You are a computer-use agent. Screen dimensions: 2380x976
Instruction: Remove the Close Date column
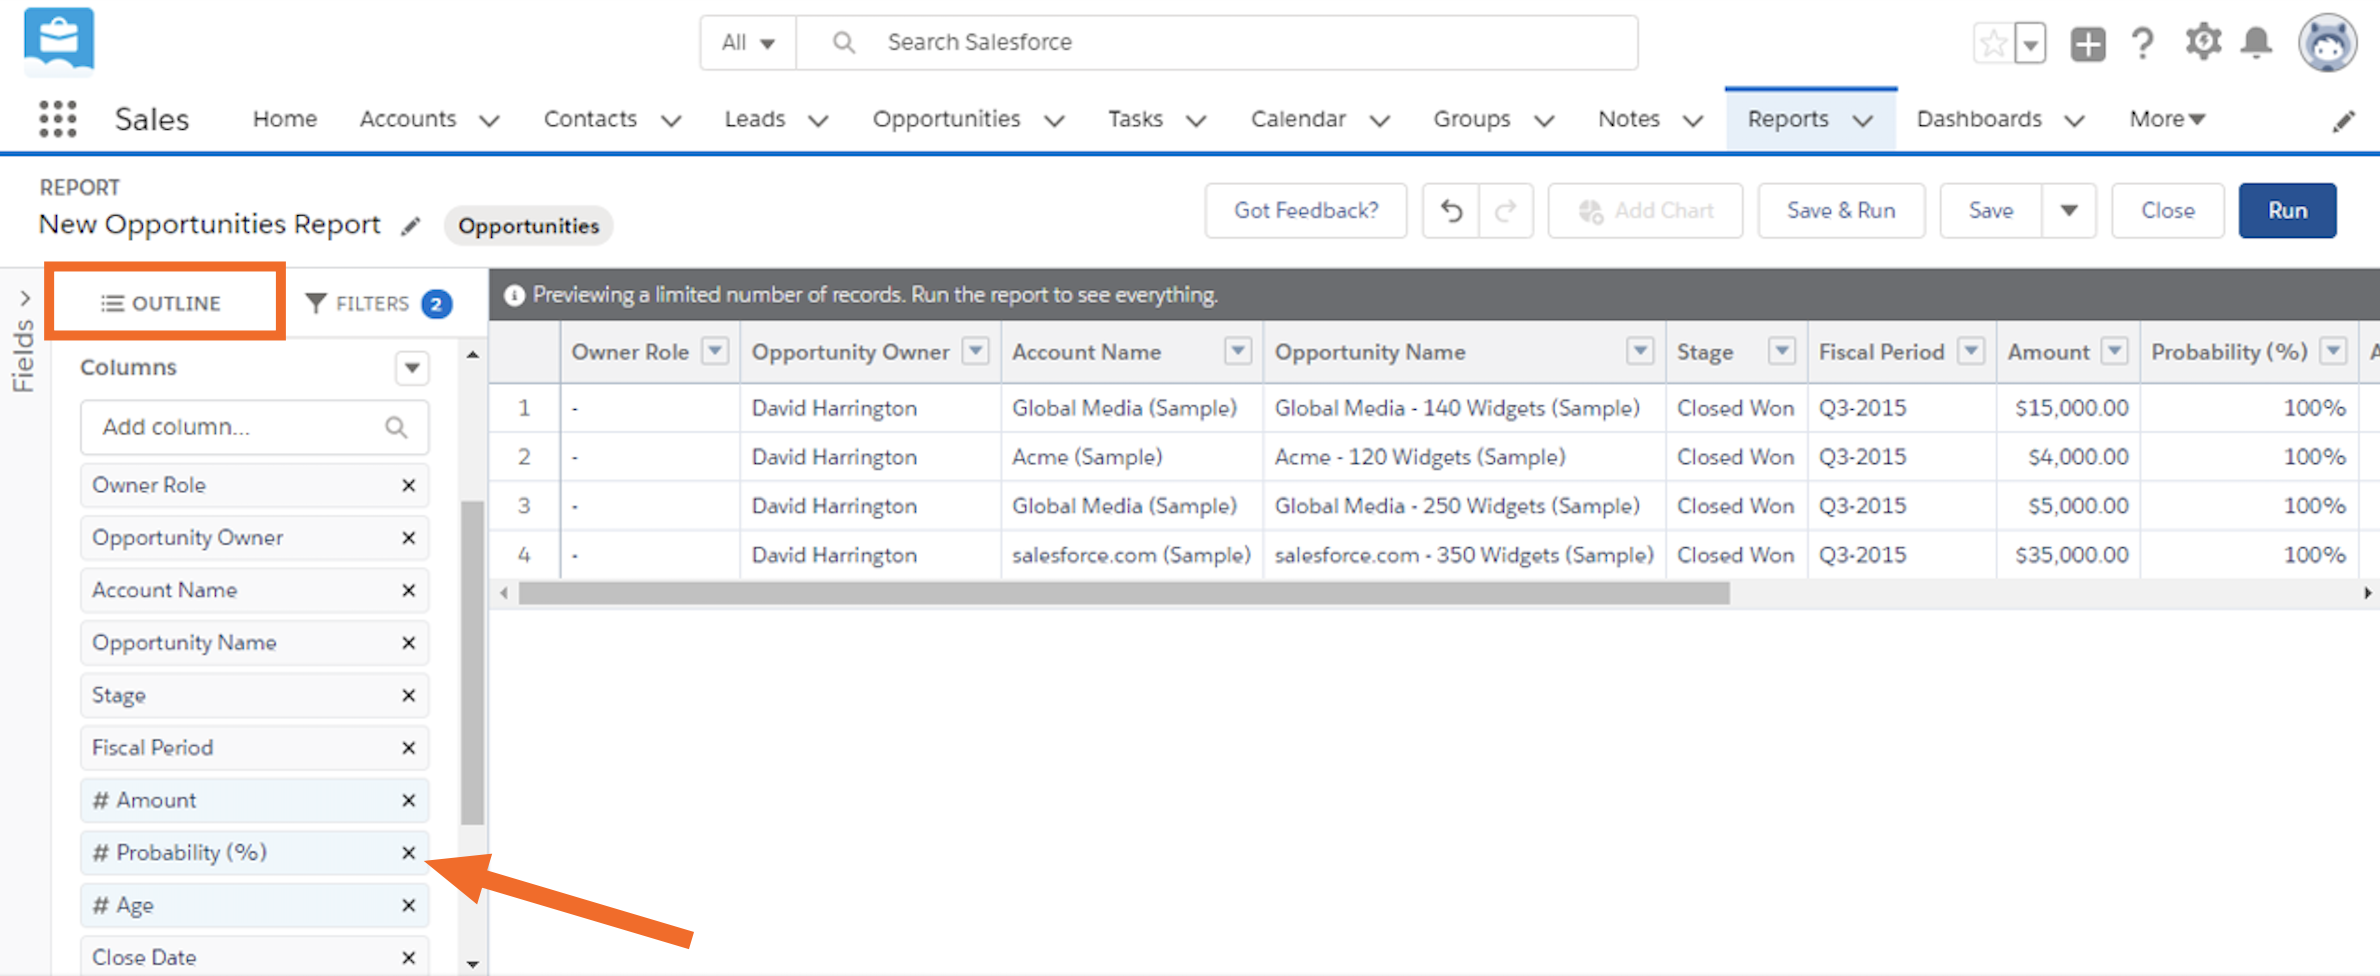click(408, 958)
